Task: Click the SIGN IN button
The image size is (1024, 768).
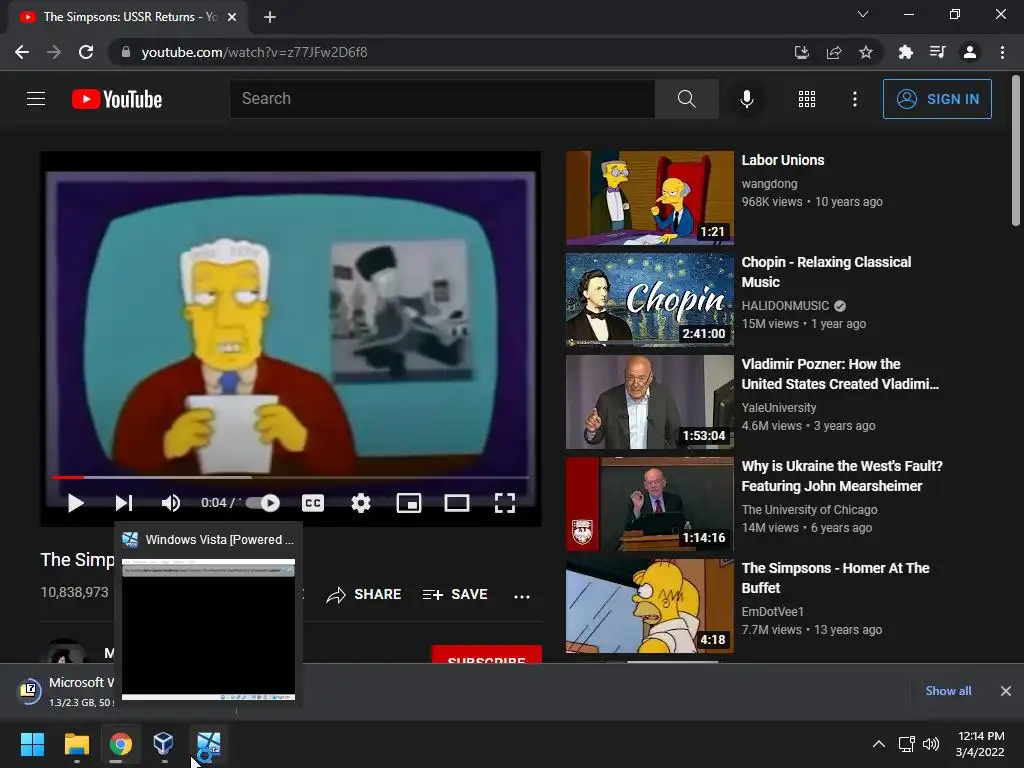Action: tap(937, 99)
